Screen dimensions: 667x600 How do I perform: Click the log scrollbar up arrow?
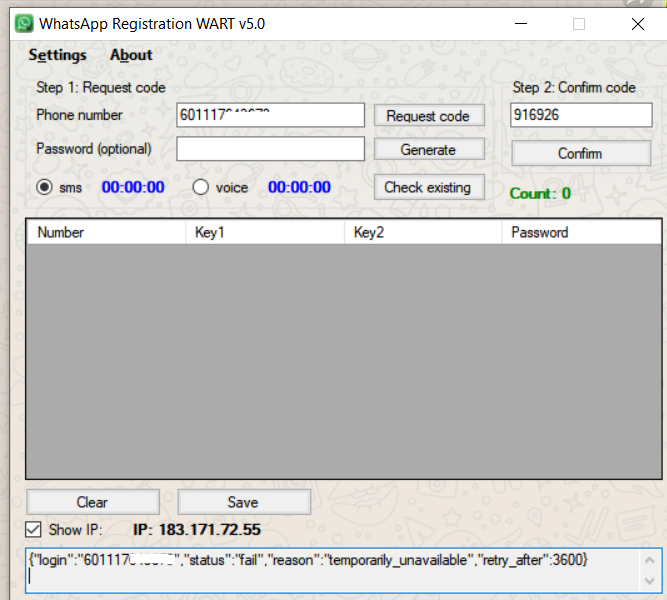(650, 560)
